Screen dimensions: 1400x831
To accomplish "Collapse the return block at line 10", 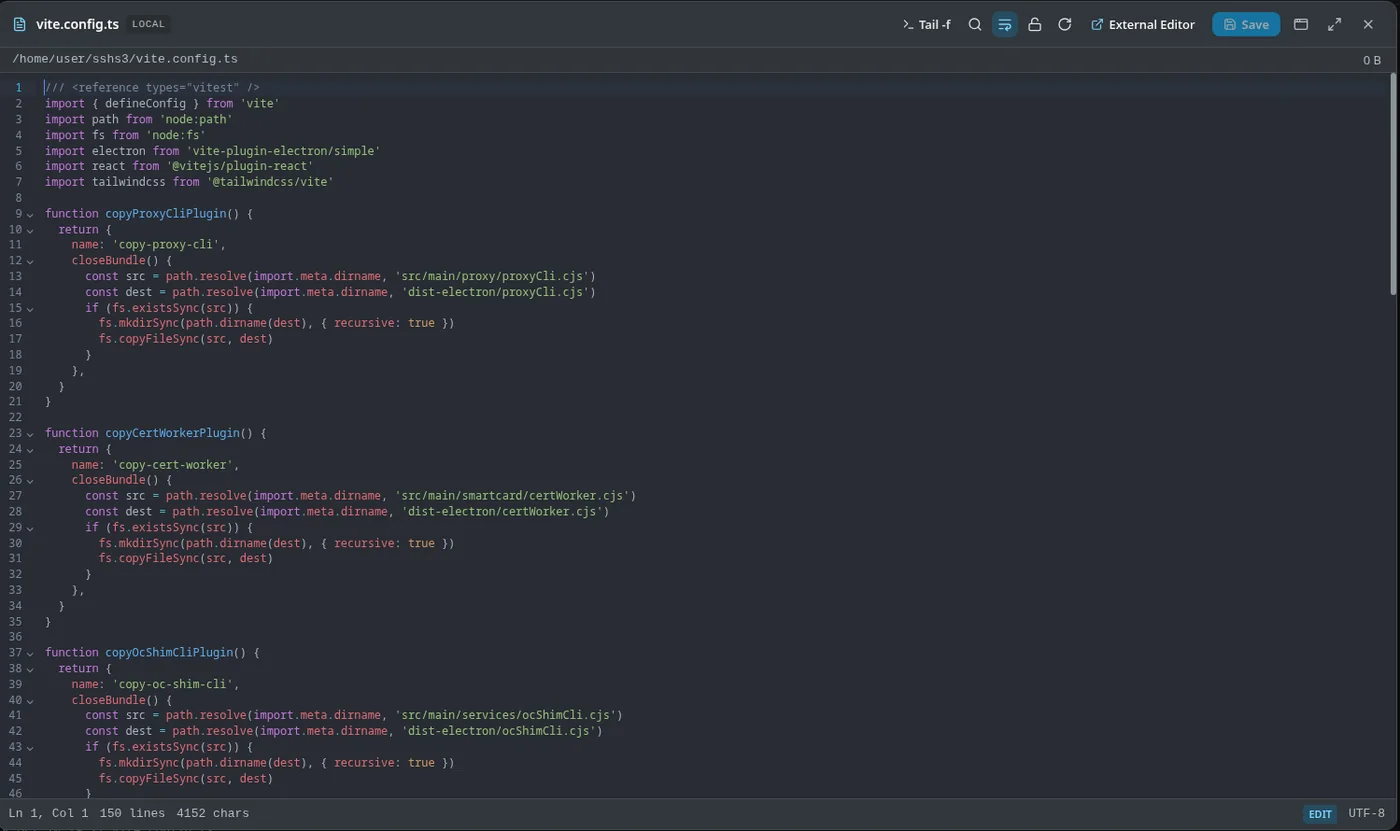I will 30,230.
